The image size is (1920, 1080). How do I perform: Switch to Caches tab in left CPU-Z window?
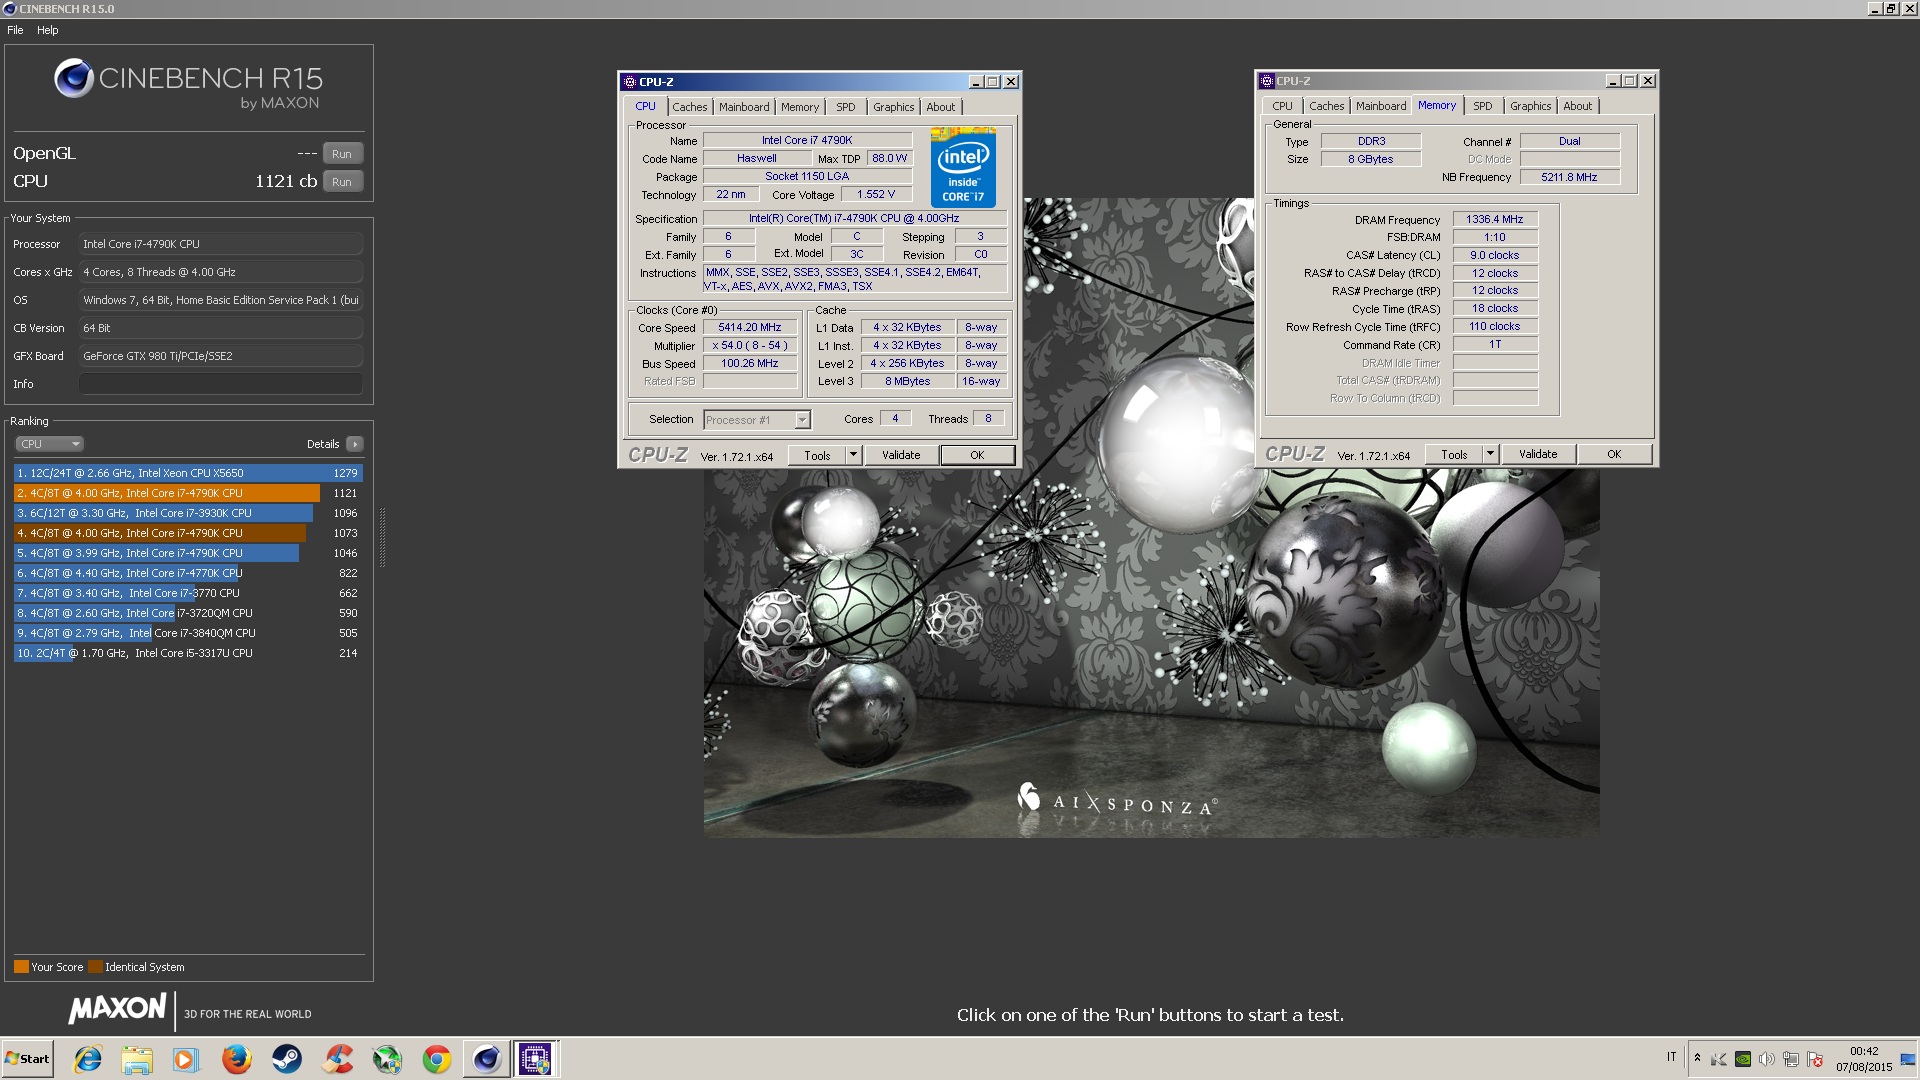tap(689, 107)
